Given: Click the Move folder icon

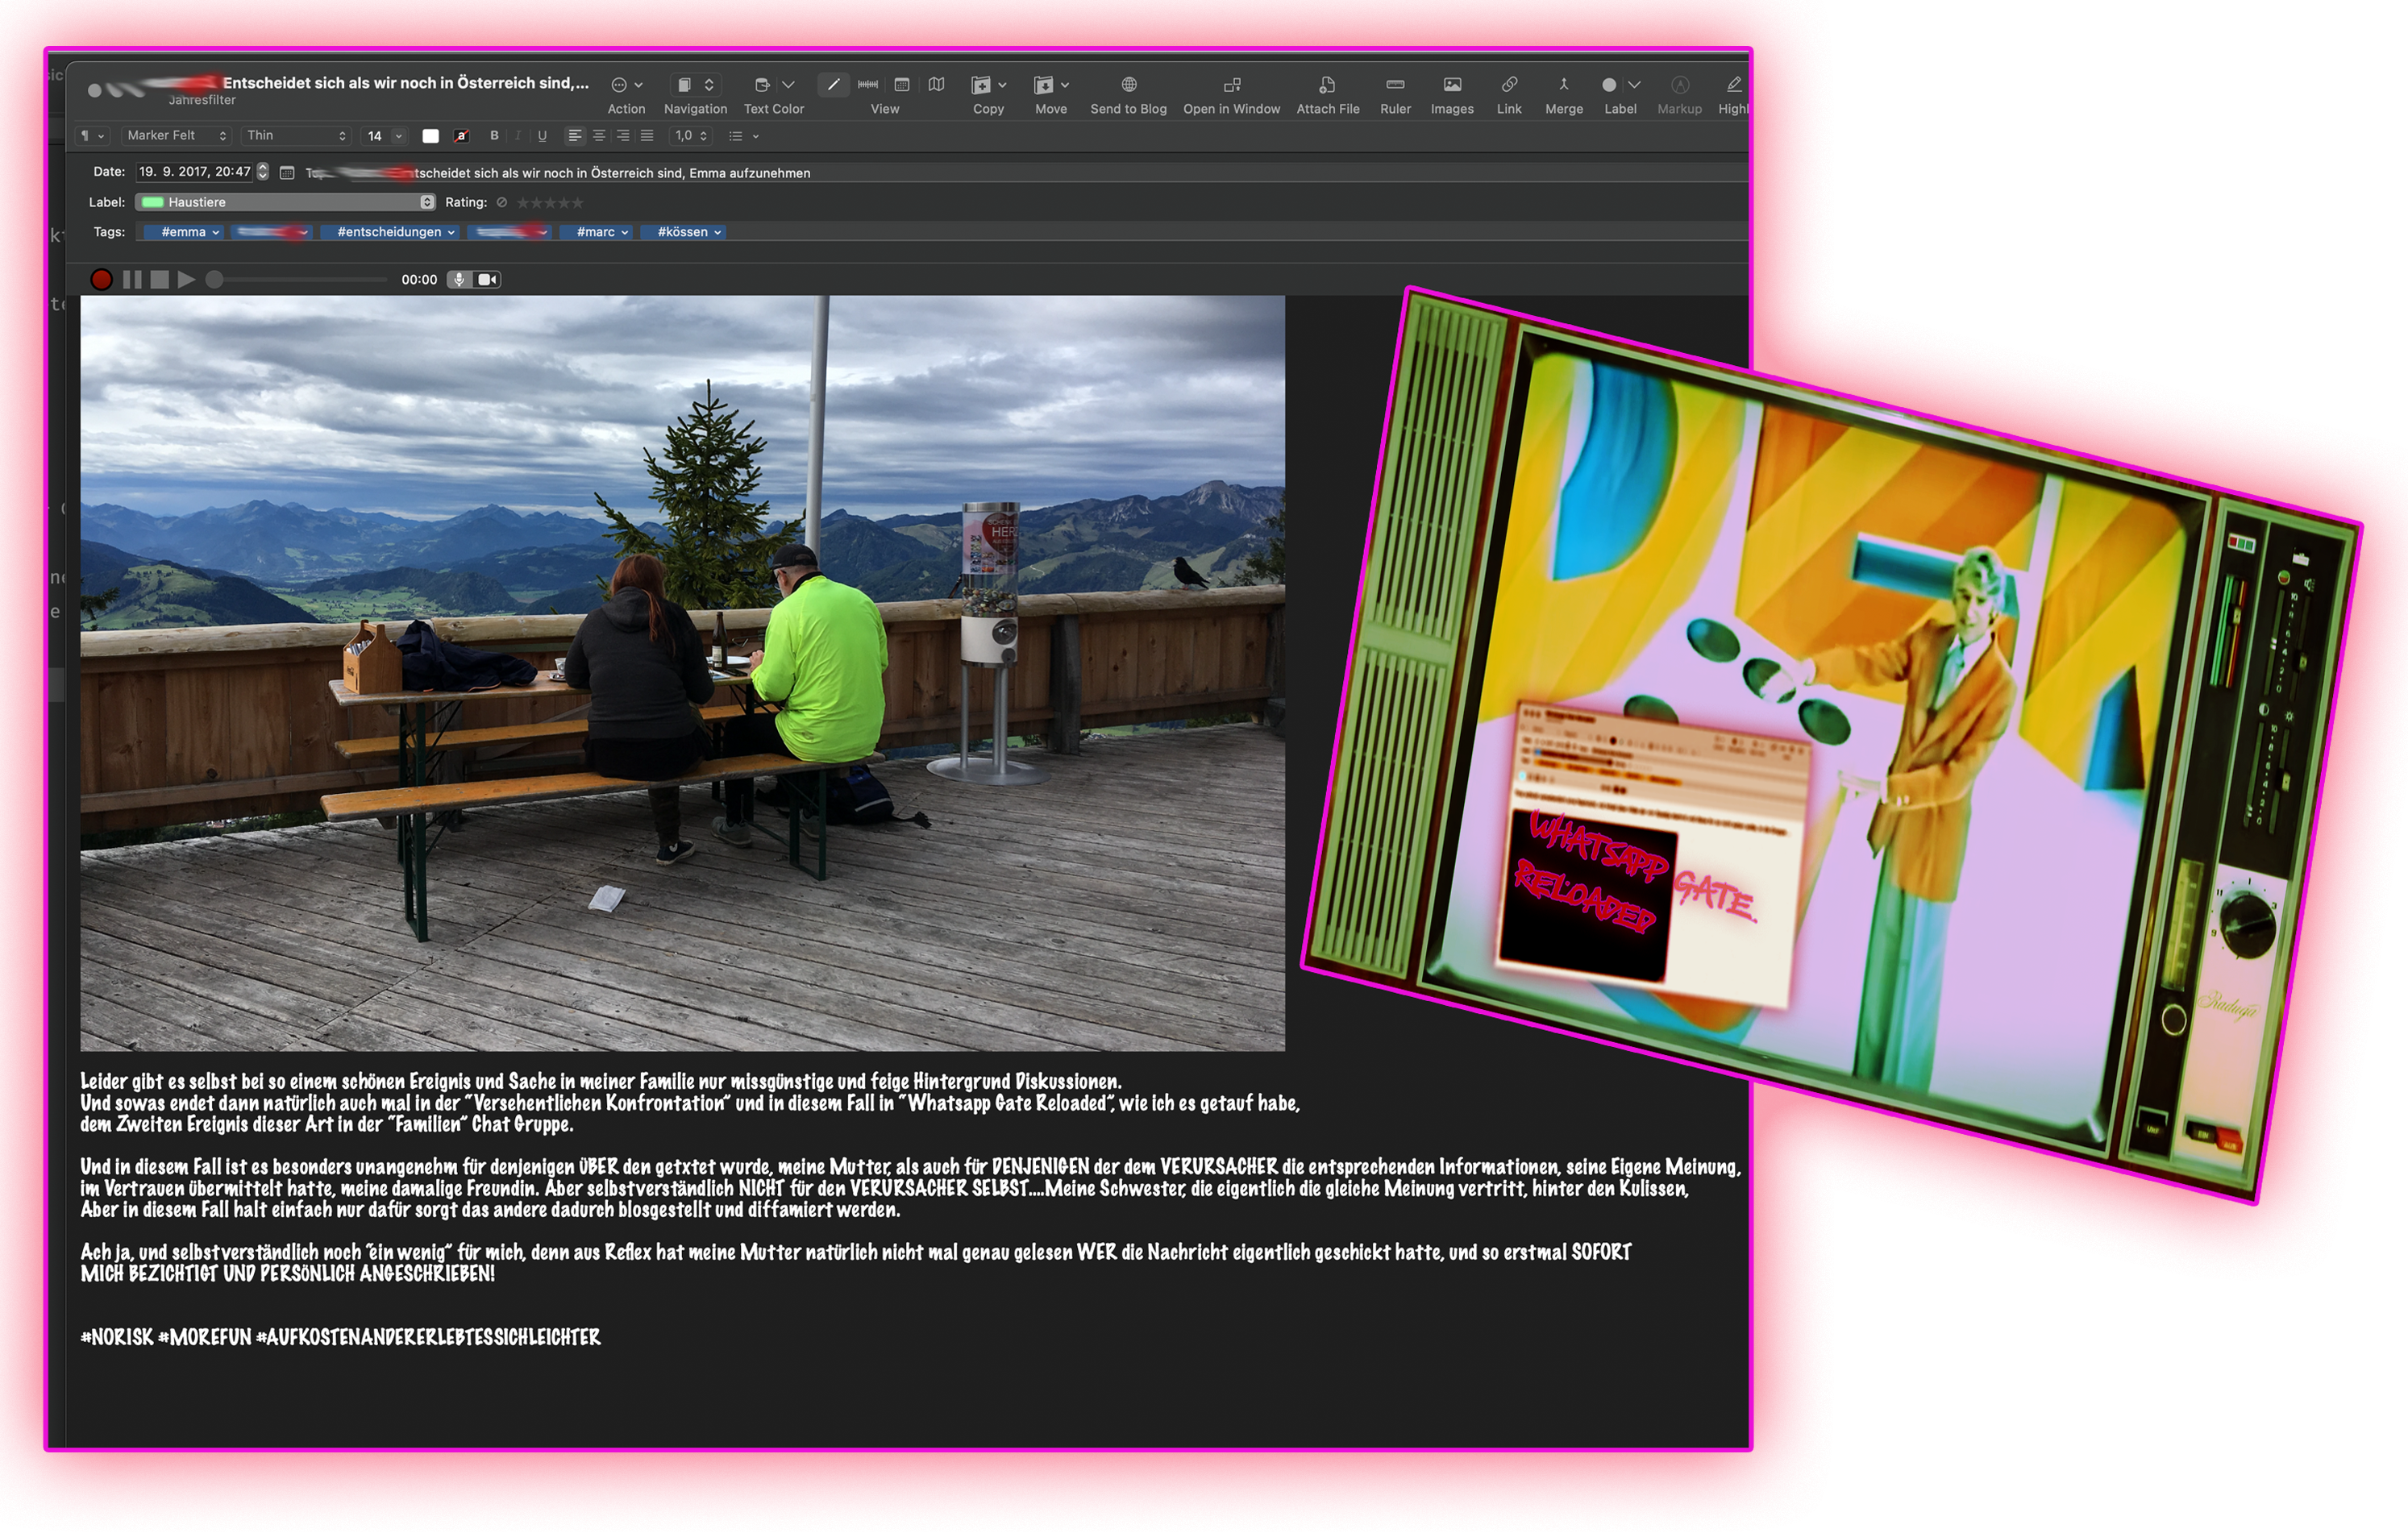Looking at the screenshot, I should [1043, 85].
